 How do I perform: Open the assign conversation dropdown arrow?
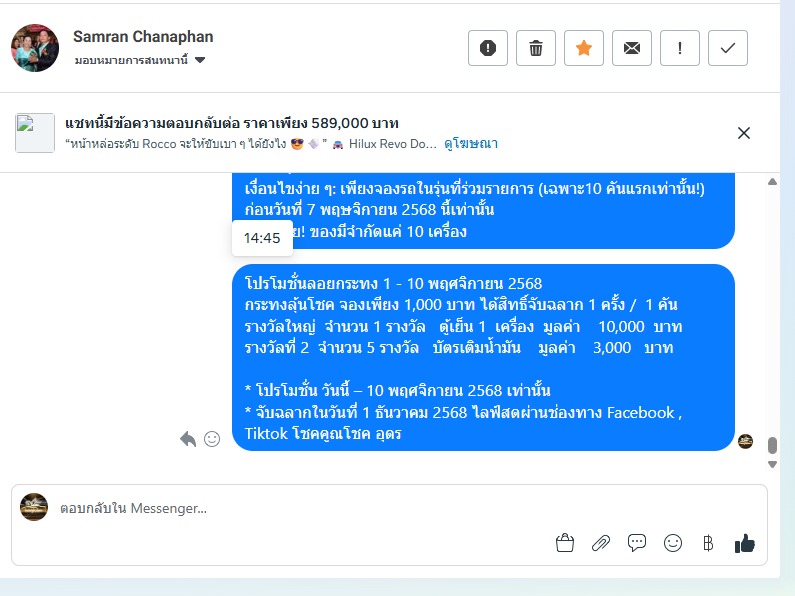(200, 60)
